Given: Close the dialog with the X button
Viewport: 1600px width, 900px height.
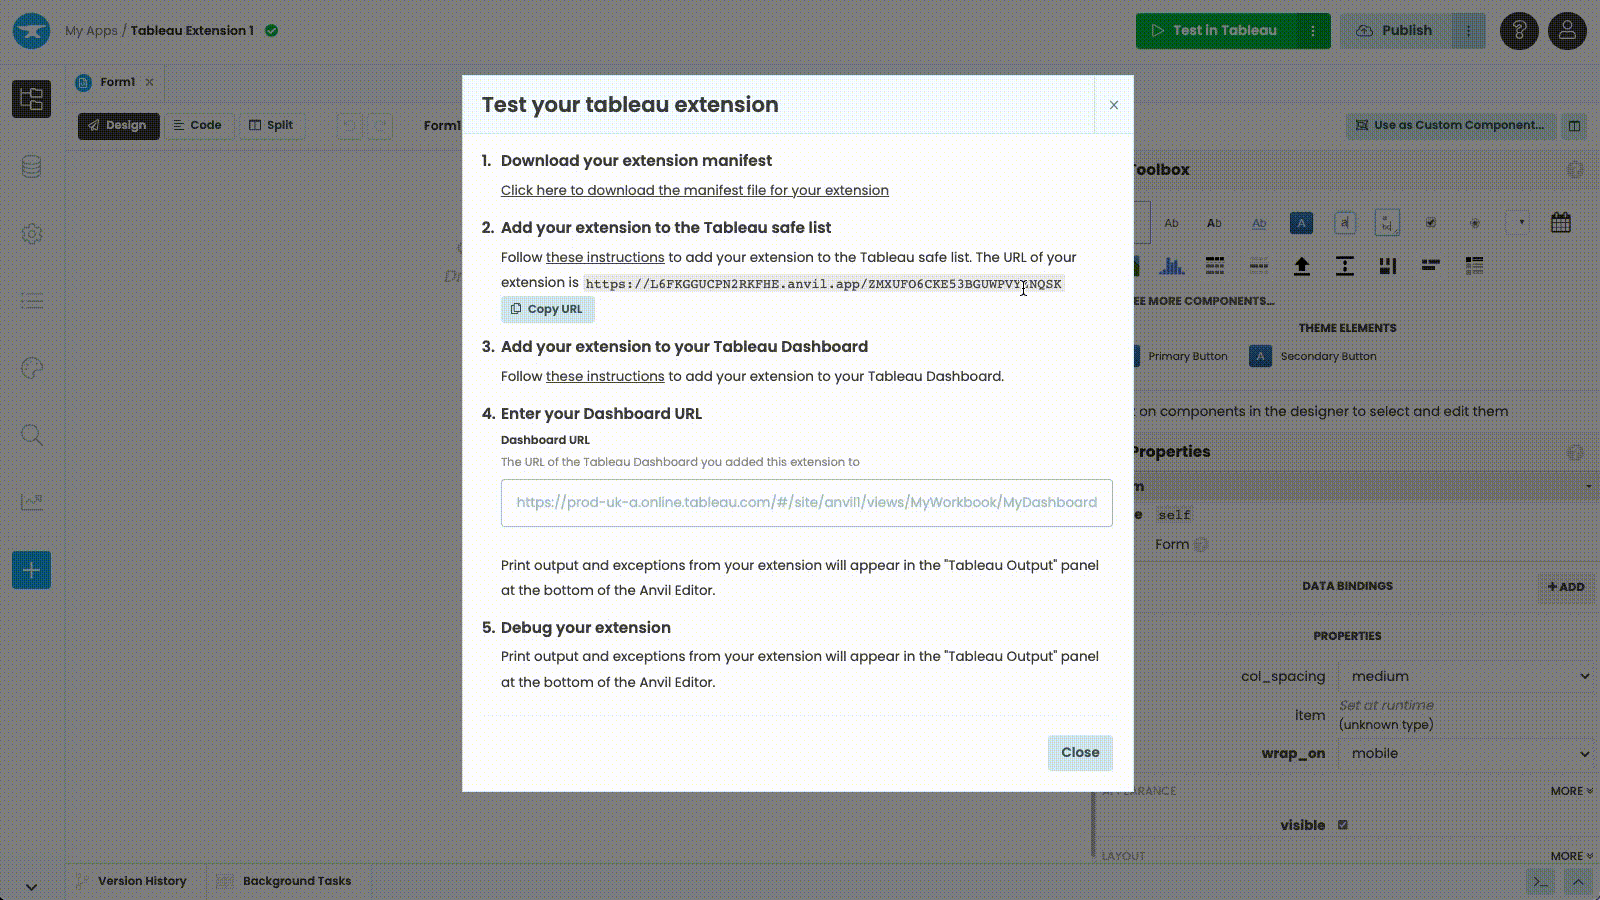Looking at the screenshot, I should coord(1114,105).
